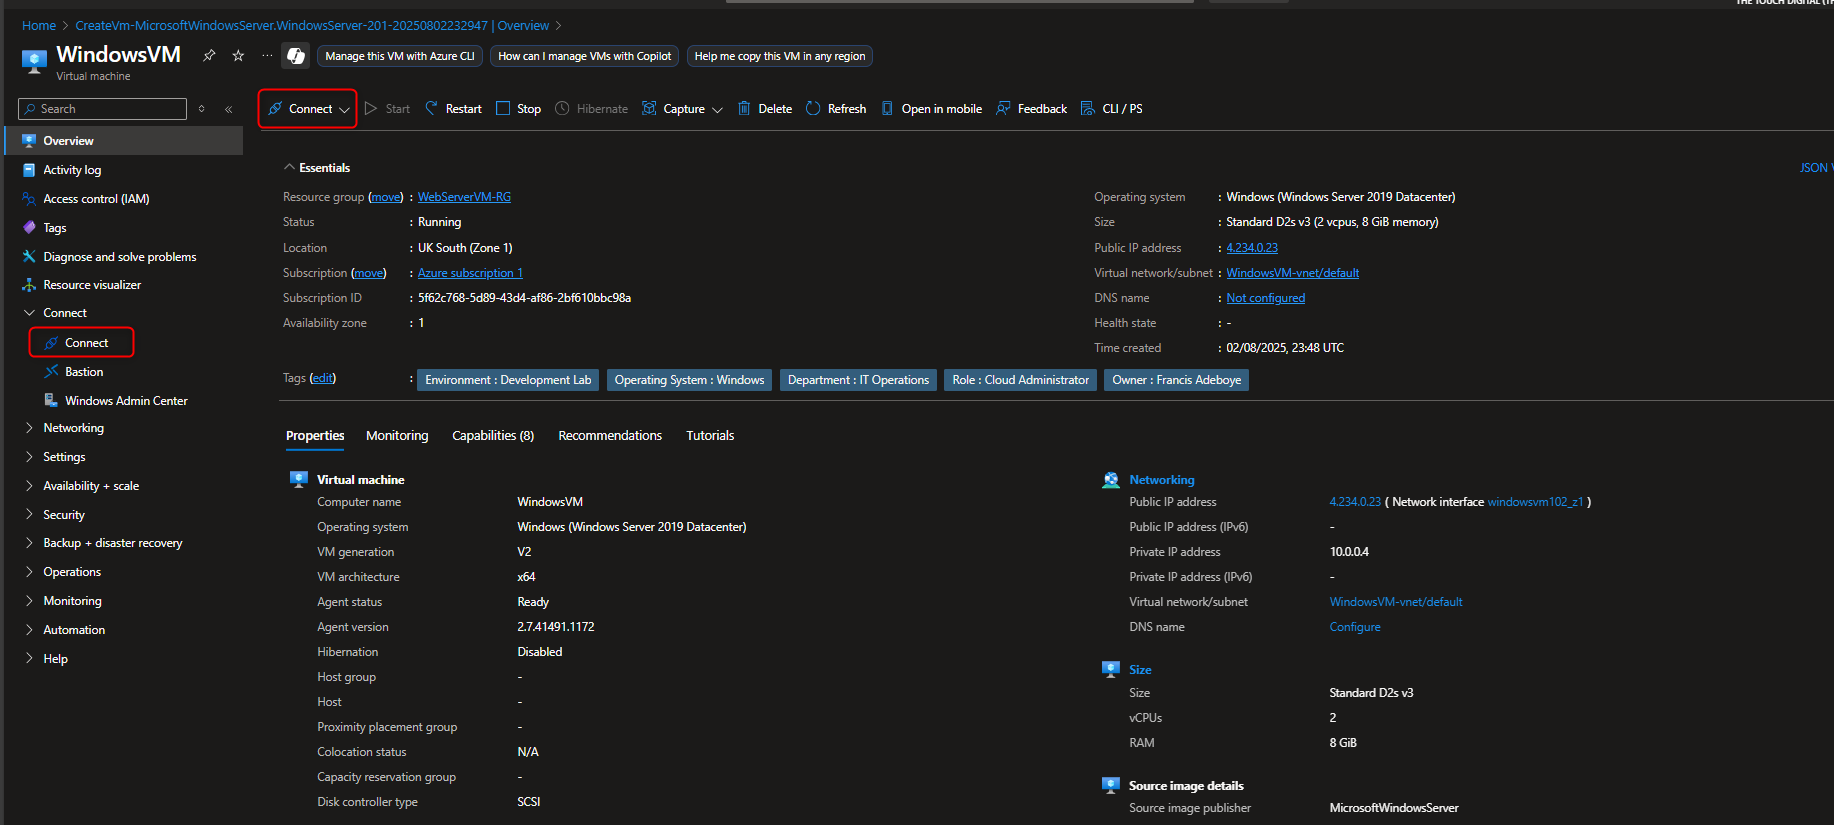Open the Networking section heading link
This screenshot has width=1834, height=825.
click(x=1162, y=480)
